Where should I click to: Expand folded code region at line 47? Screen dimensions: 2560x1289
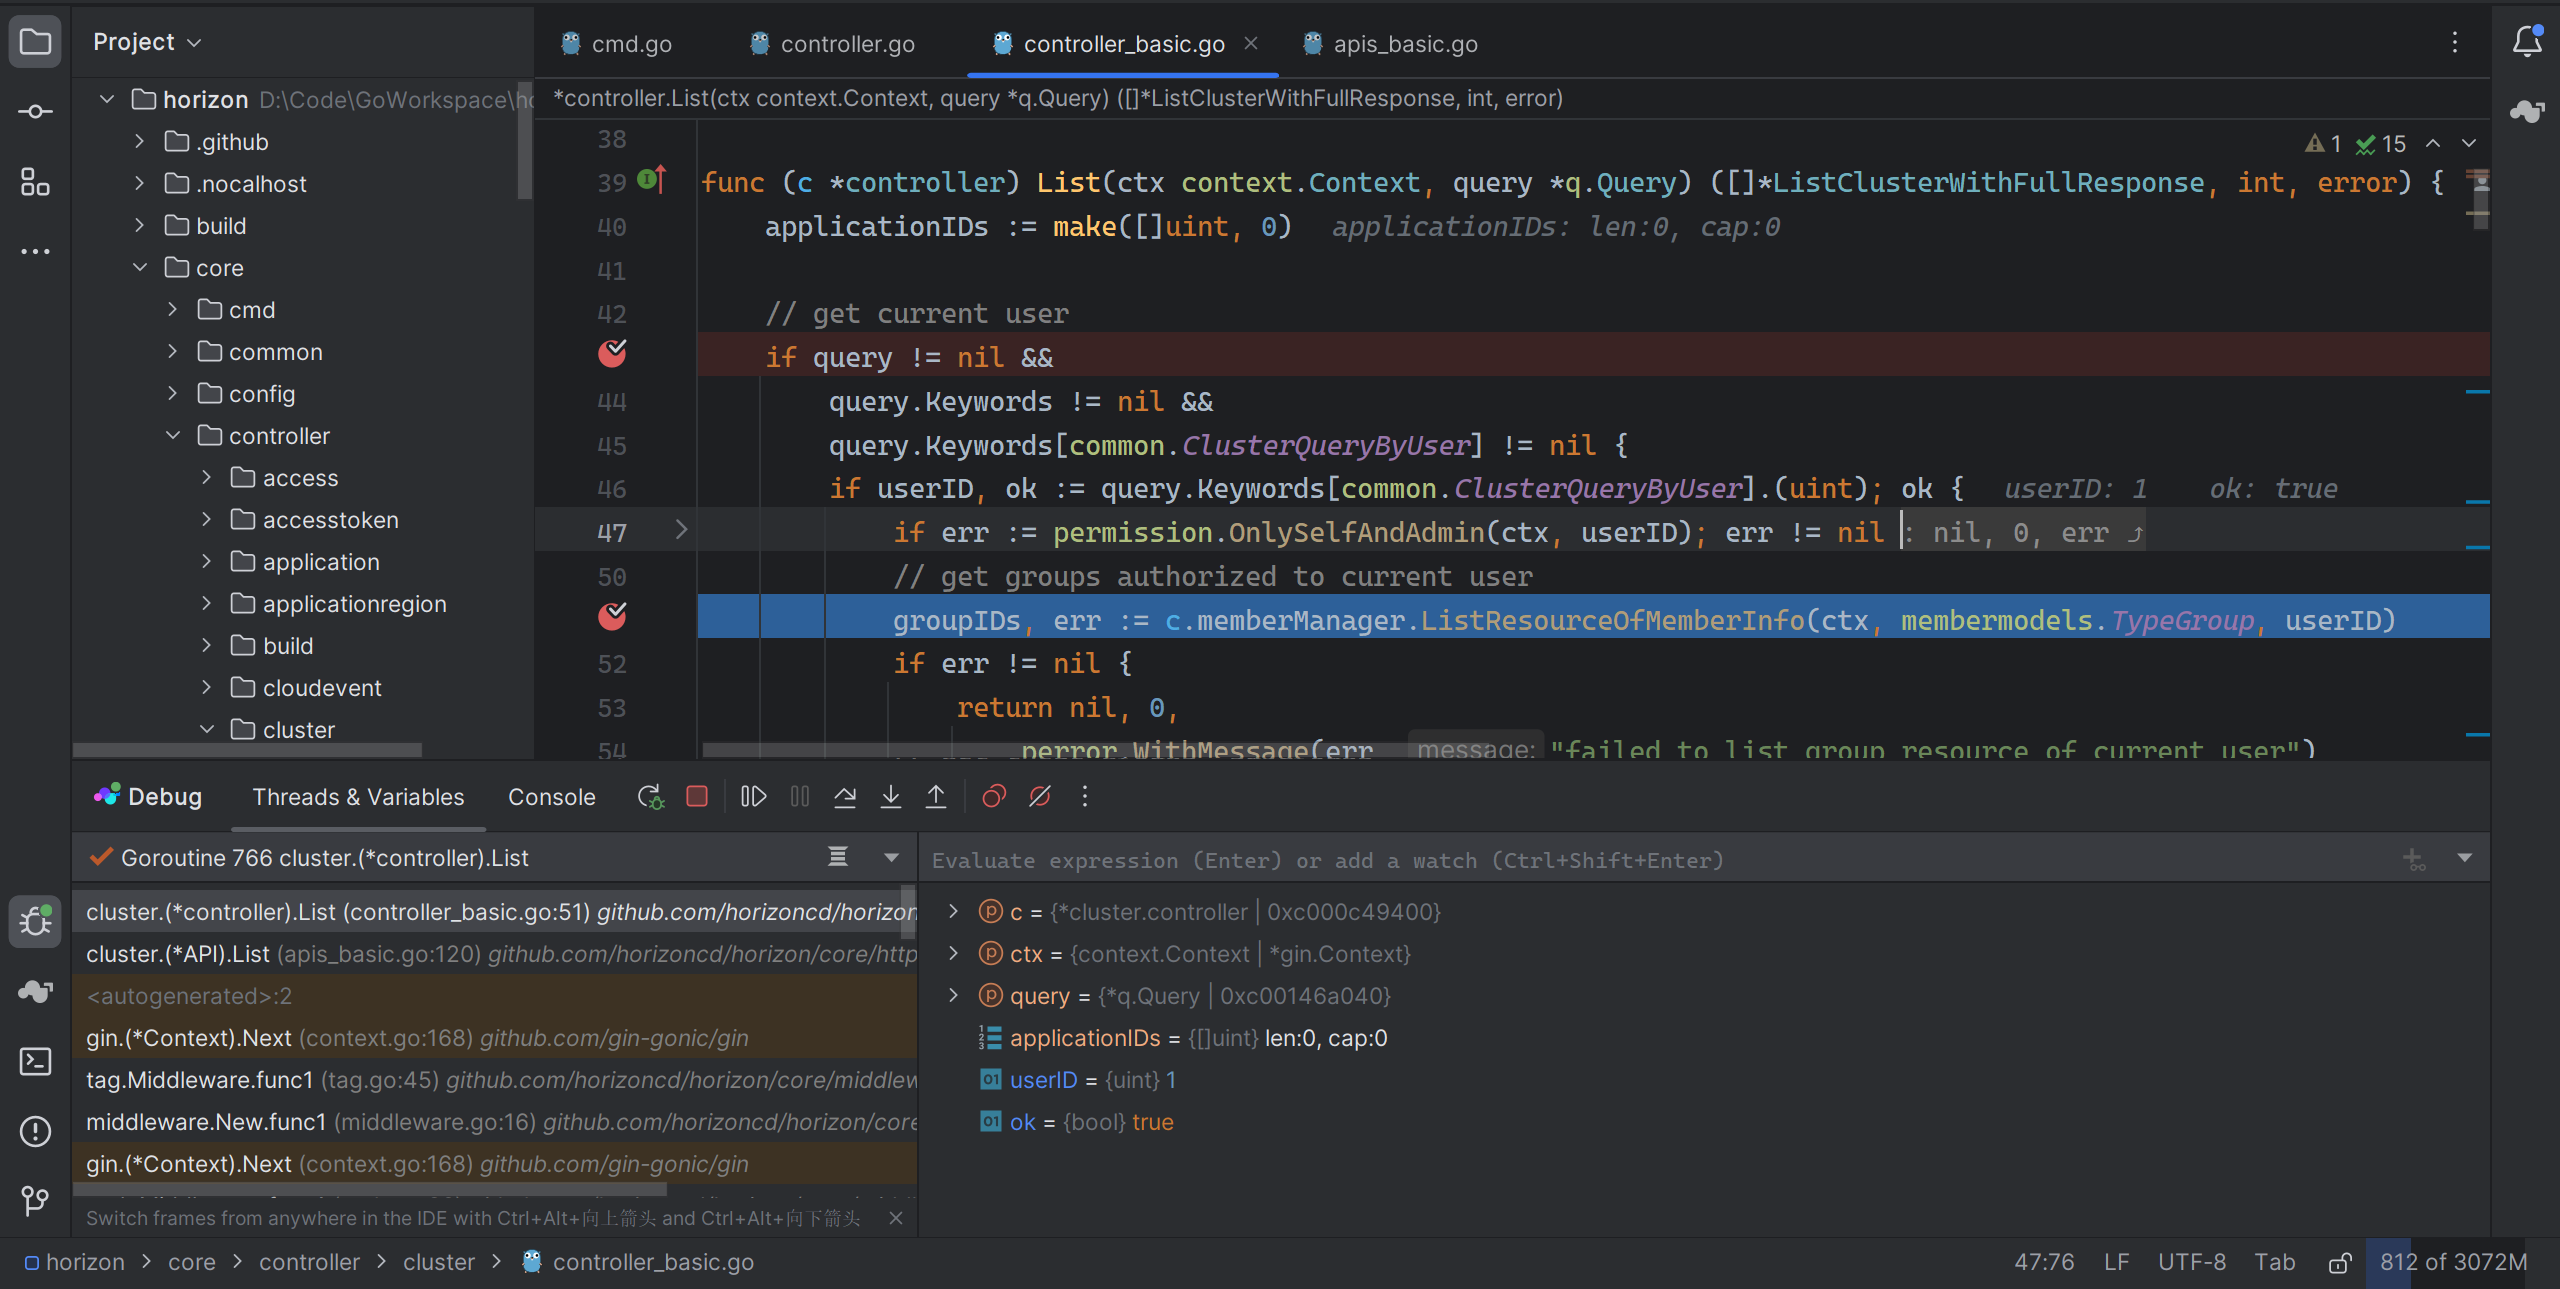click(681, 530)
